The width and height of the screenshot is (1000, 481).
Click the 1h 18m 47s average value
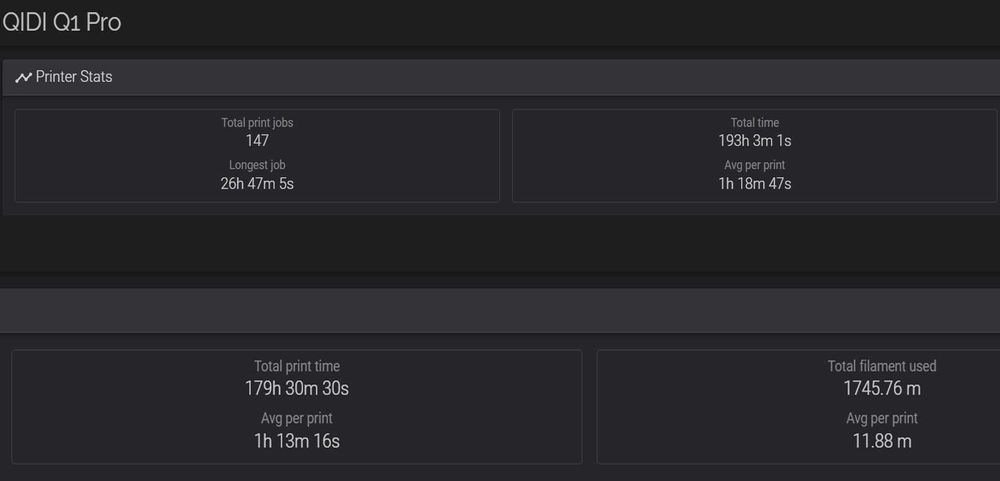coord(755,184)
